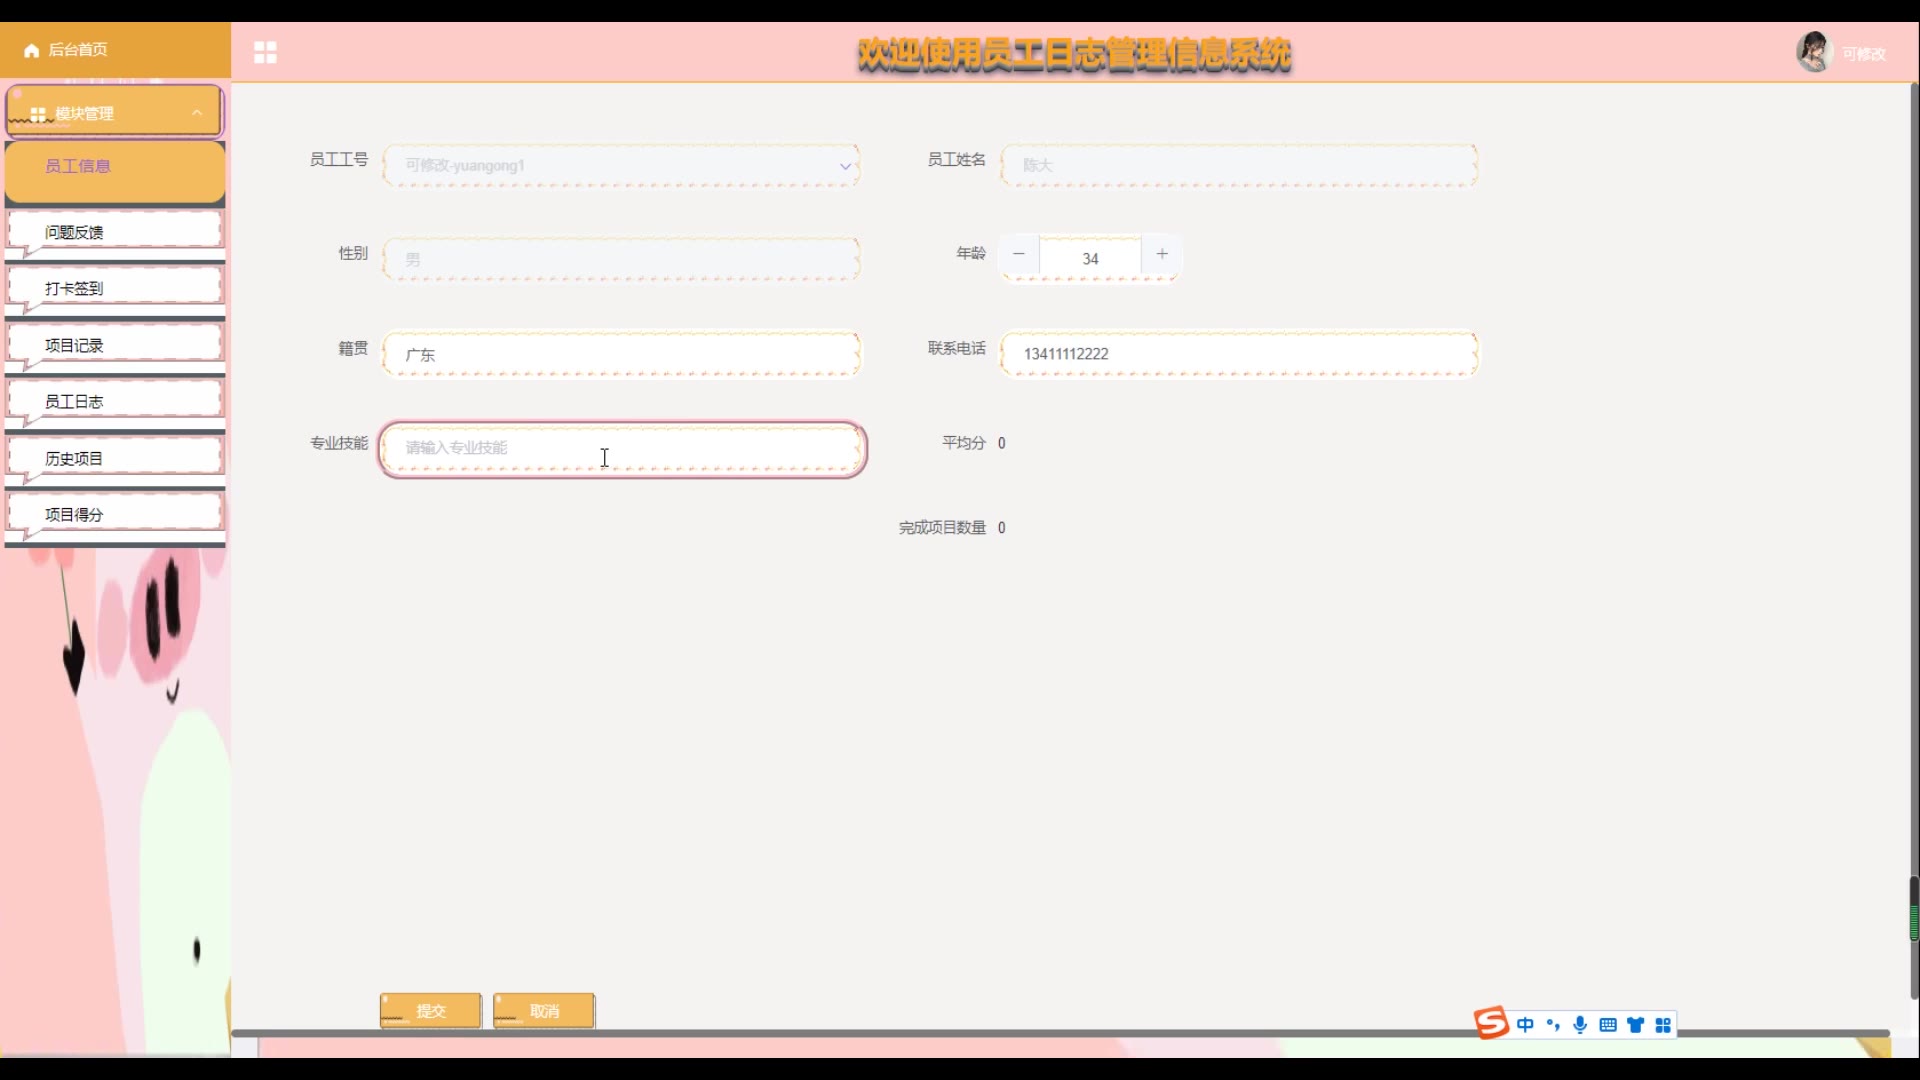1920x1080 pixels.
Task: Click Sogou input method S logo
Action: point(1491,1023)
